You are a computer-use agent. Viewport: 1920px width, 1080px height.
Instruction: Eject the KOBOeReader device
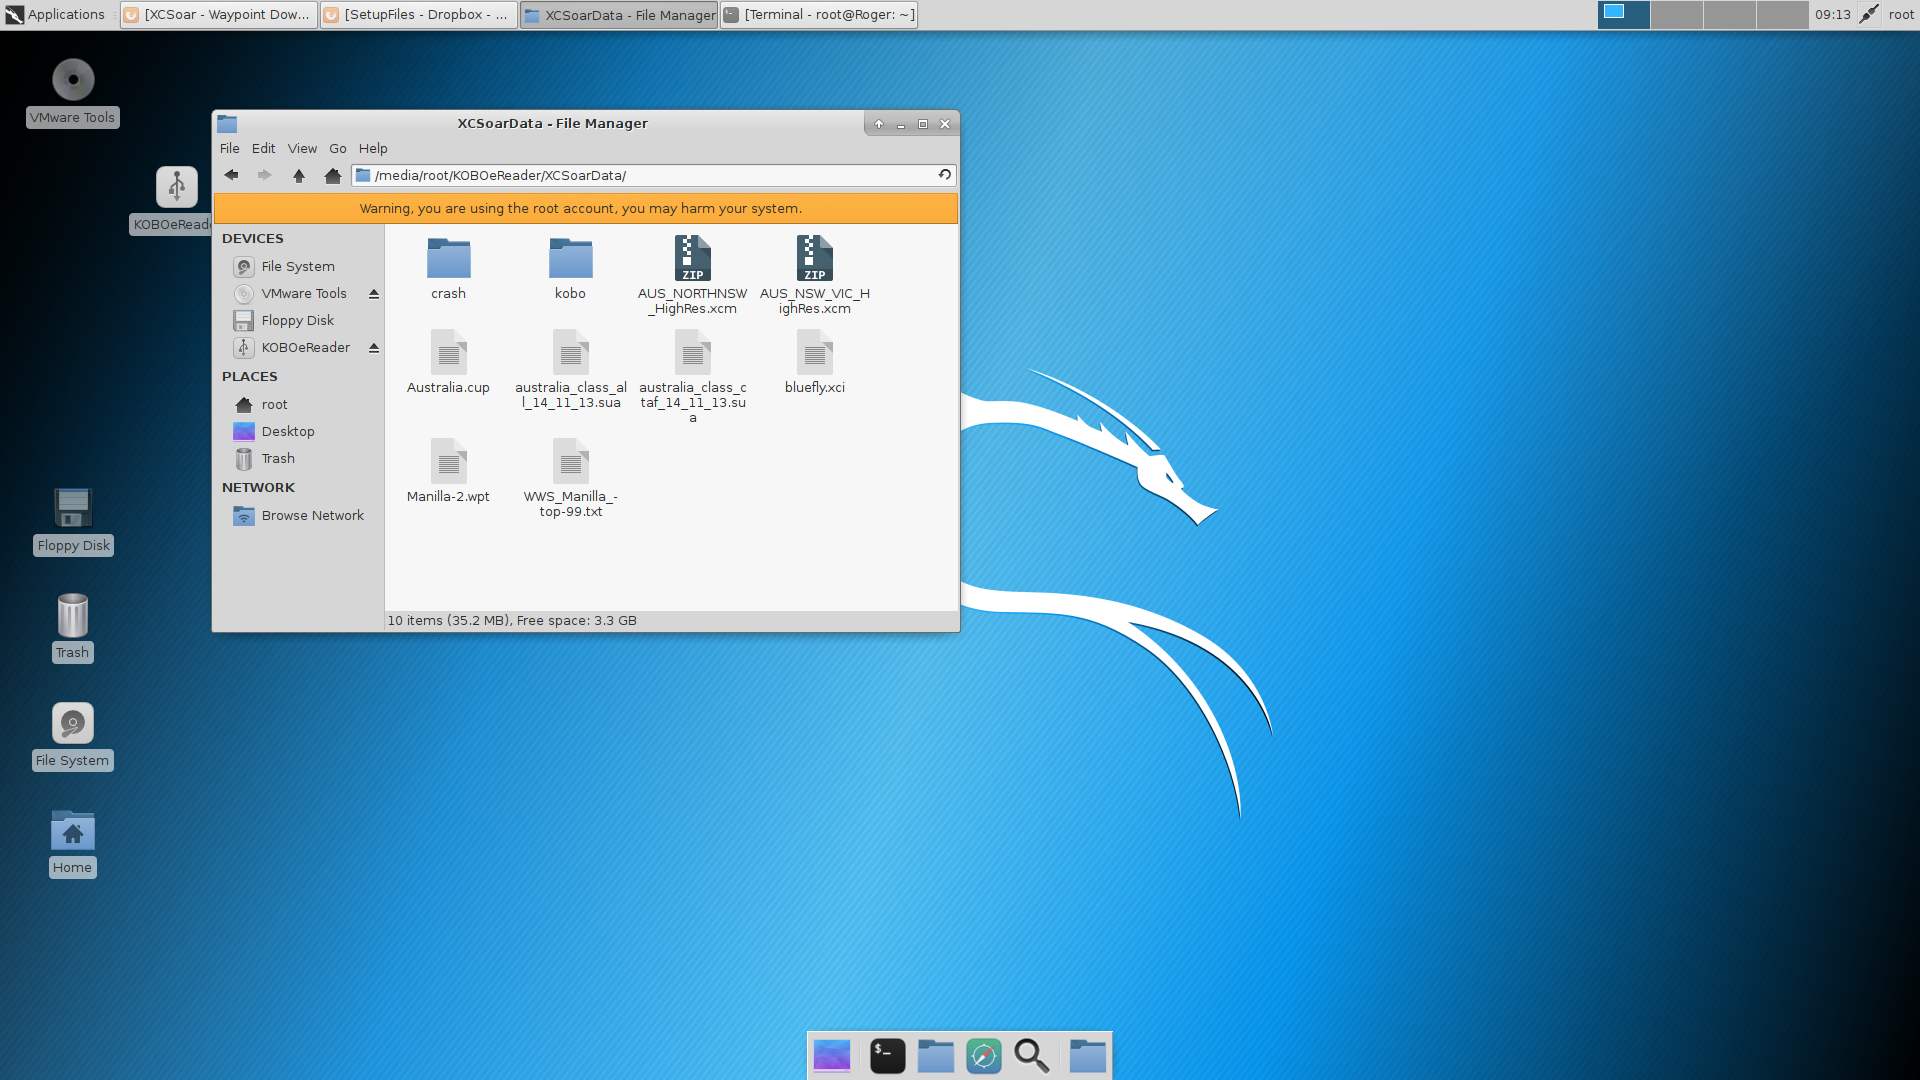click(x=374, y=348)
